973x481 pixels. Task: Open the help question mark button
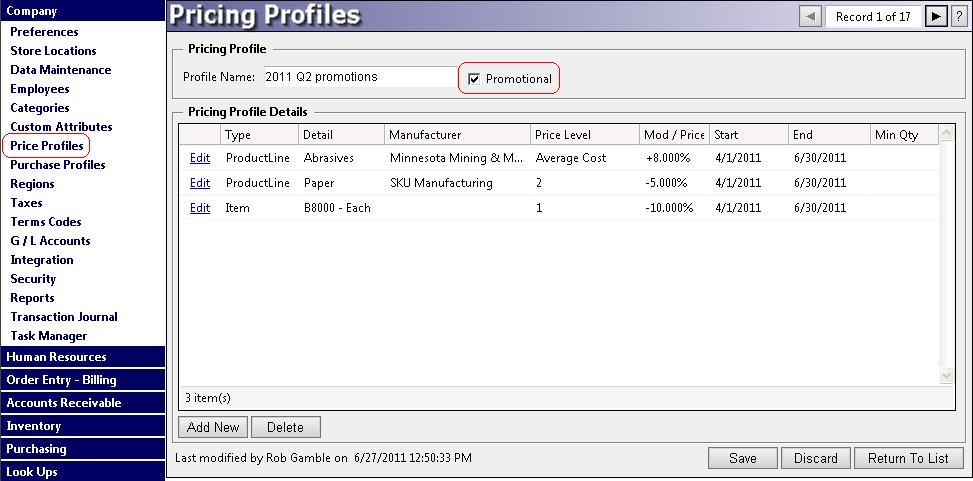coord(958,16)
